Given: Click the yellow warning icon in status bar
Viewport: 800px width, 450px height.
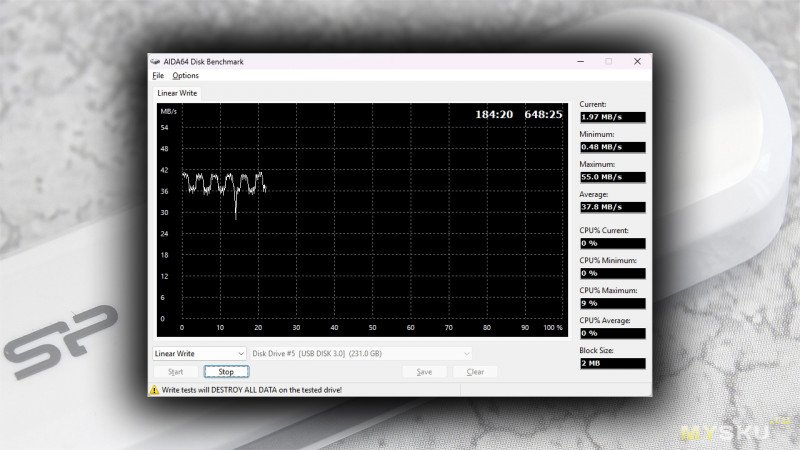Looking at the screenshot, I should click(155, 389).
